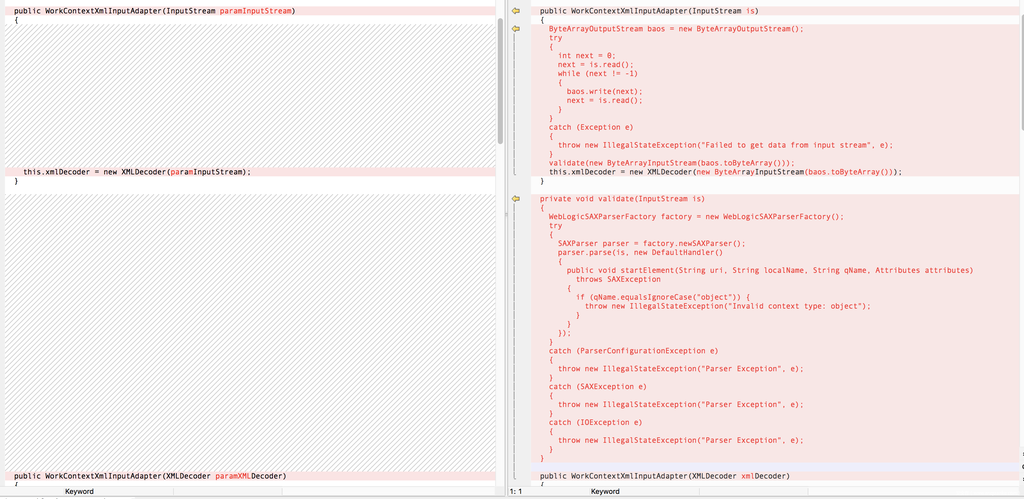Click the 1: 1 cursor position indicator

516,491
